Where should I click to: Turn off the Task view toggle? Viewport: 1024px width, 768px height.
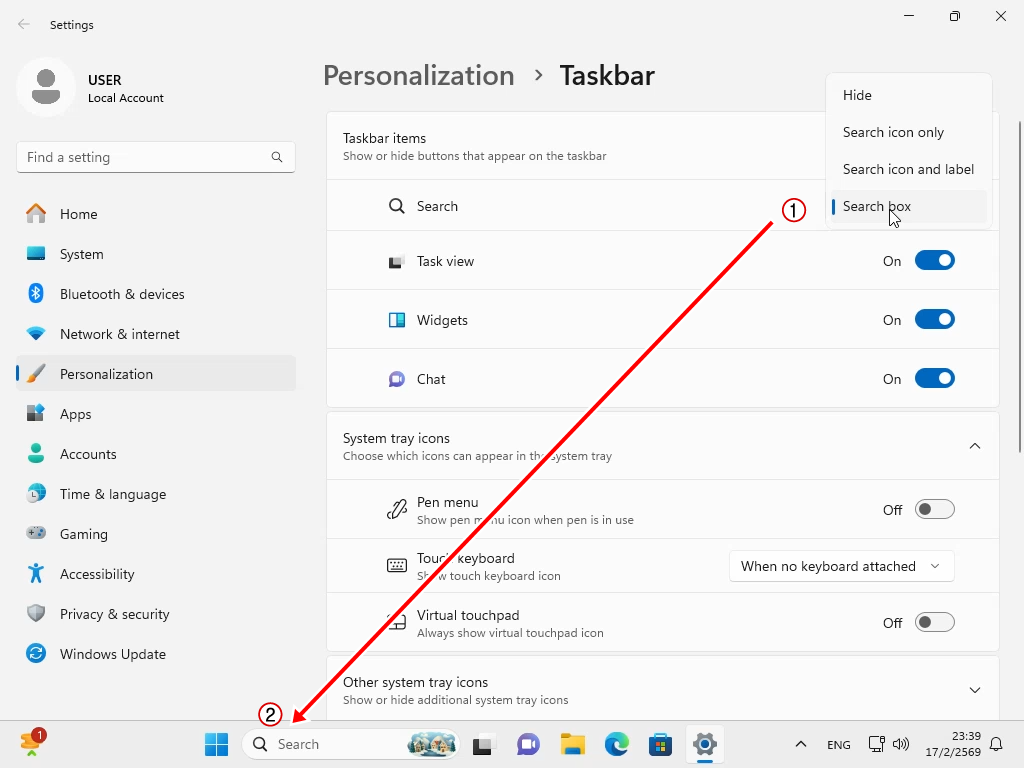pyautogui.click(x=934, y=261)
